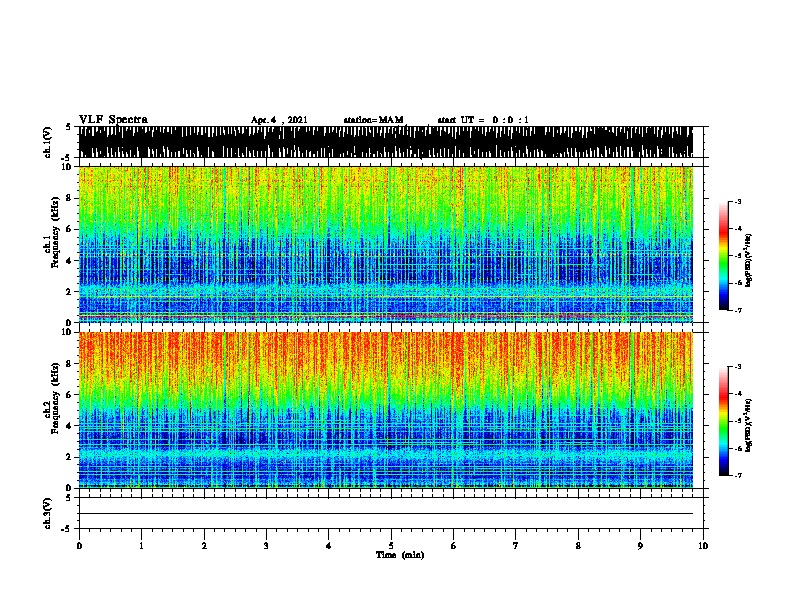Screen dimensions: 792x612
Task: Click the time axis tick label "1"
Action: coord(141,546)
